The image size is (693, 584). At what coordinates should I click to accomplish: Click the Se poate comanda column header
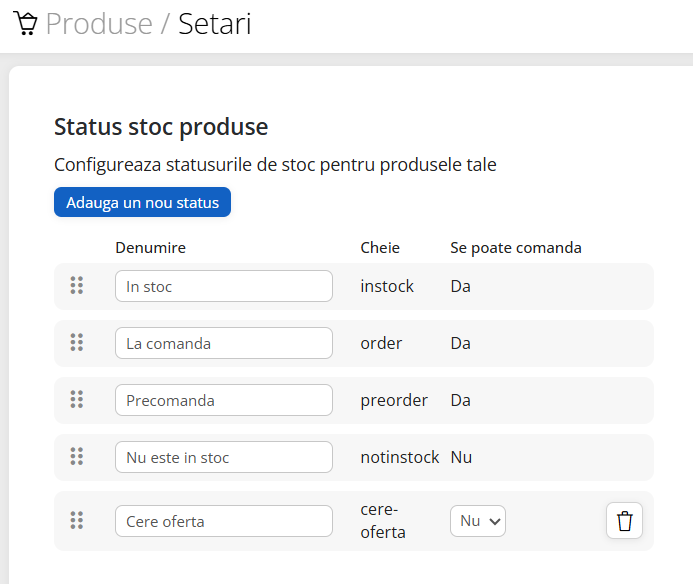pos(516,248)
